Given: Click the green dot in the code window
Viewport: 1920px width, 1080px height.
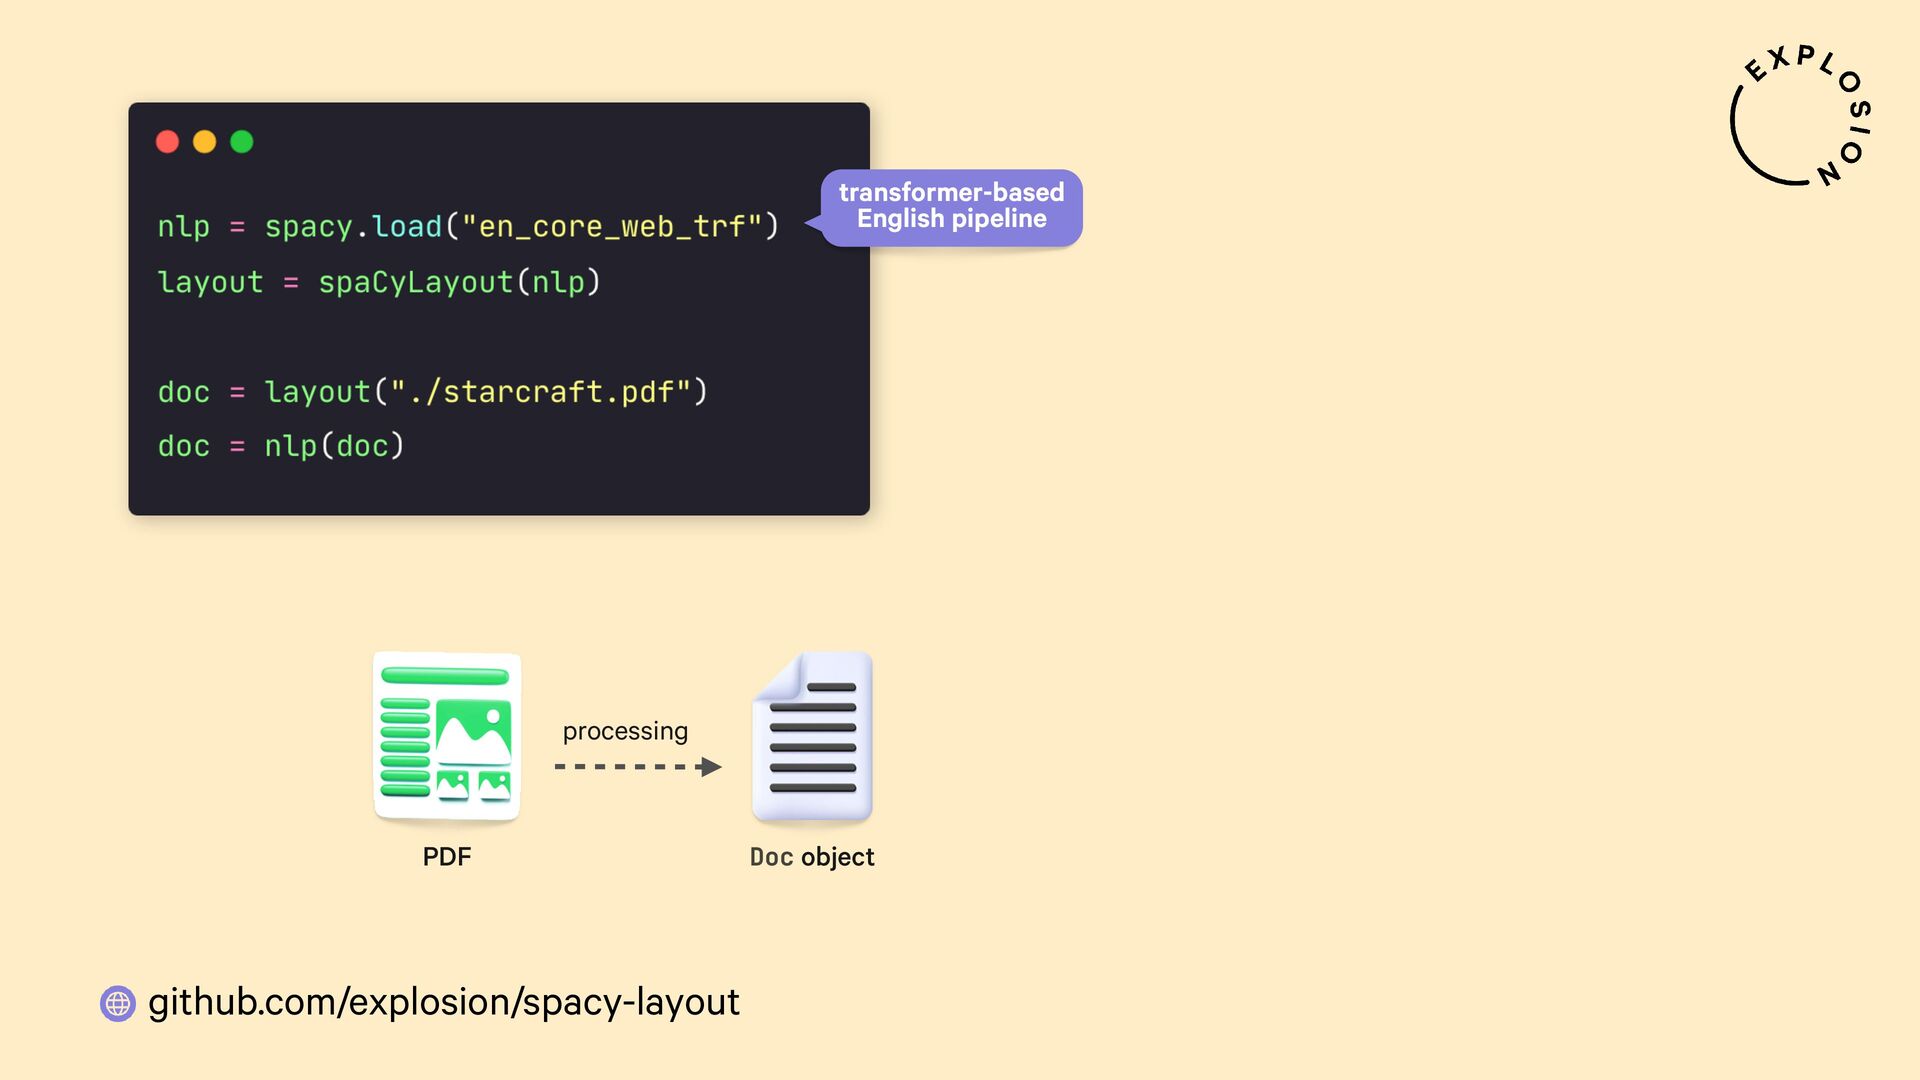Looking at the screenshot, I should 242,142.
